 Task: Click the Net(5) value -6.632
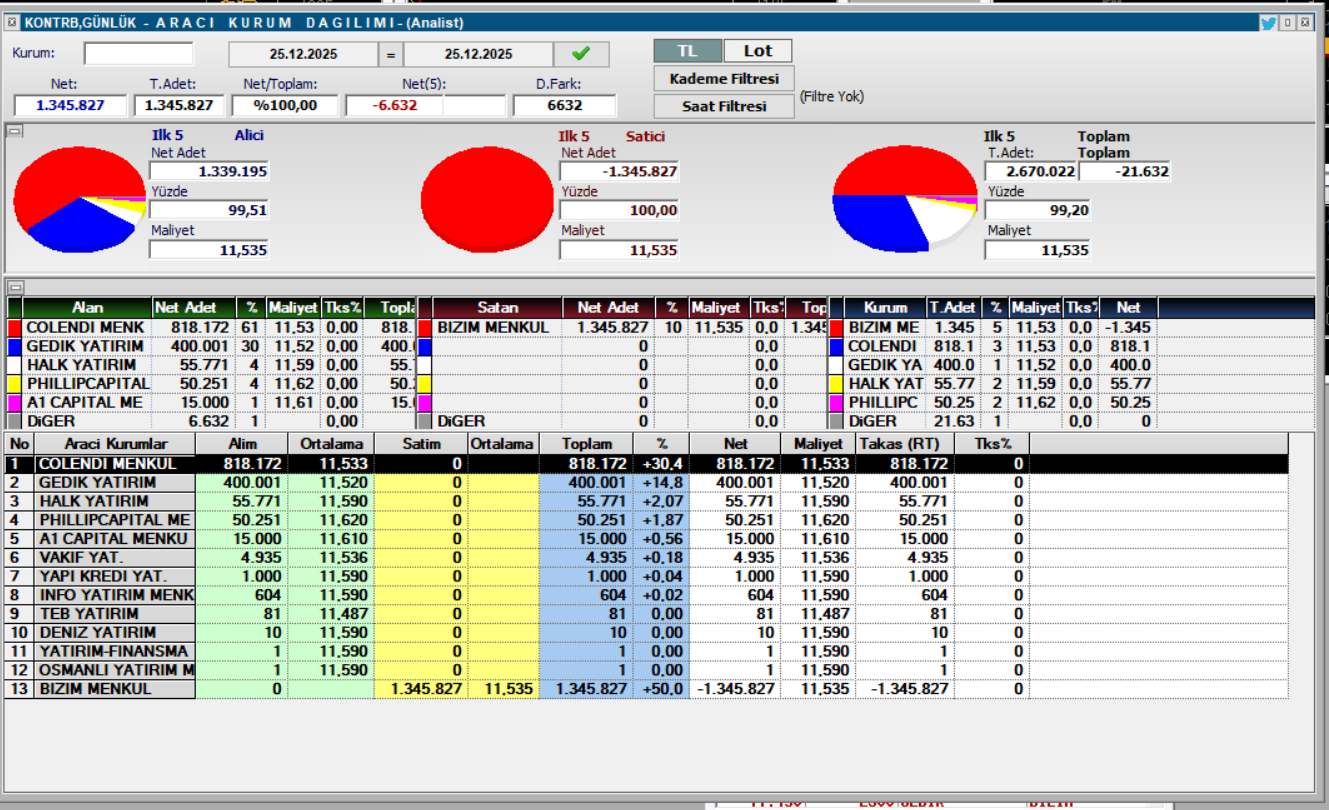pos(394,105)
